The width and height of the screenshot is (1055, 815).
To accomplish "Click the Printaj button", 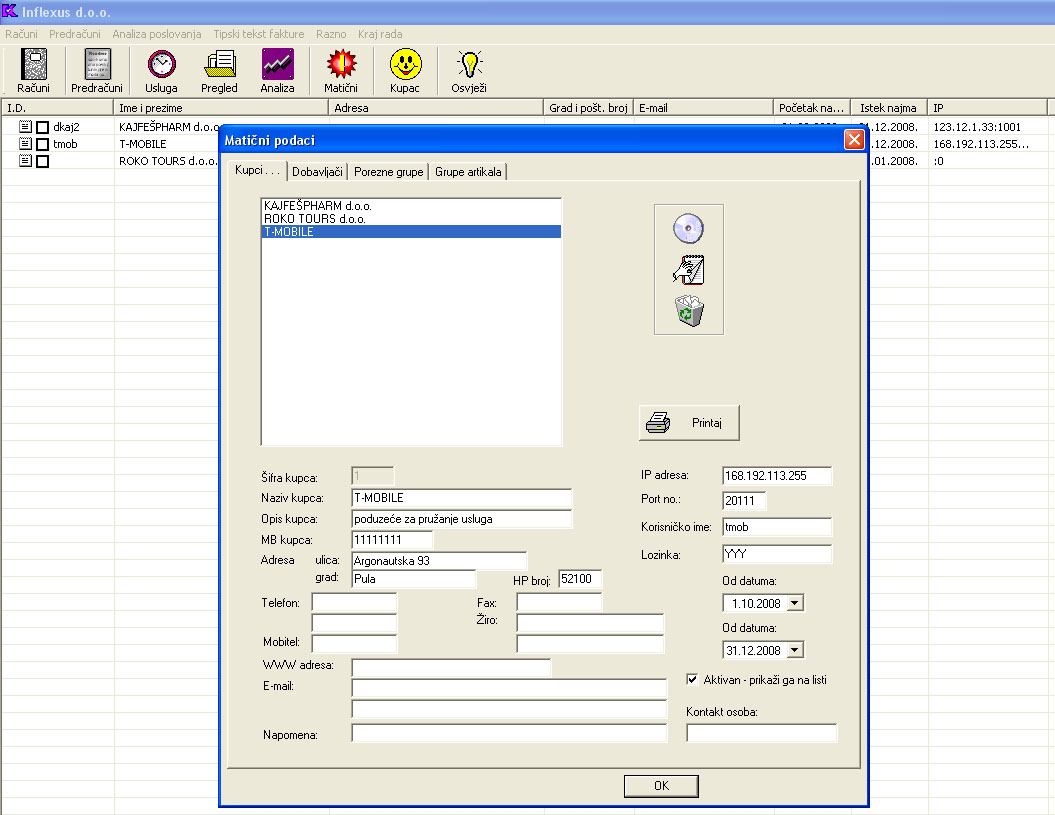I will tap(689, 423).
